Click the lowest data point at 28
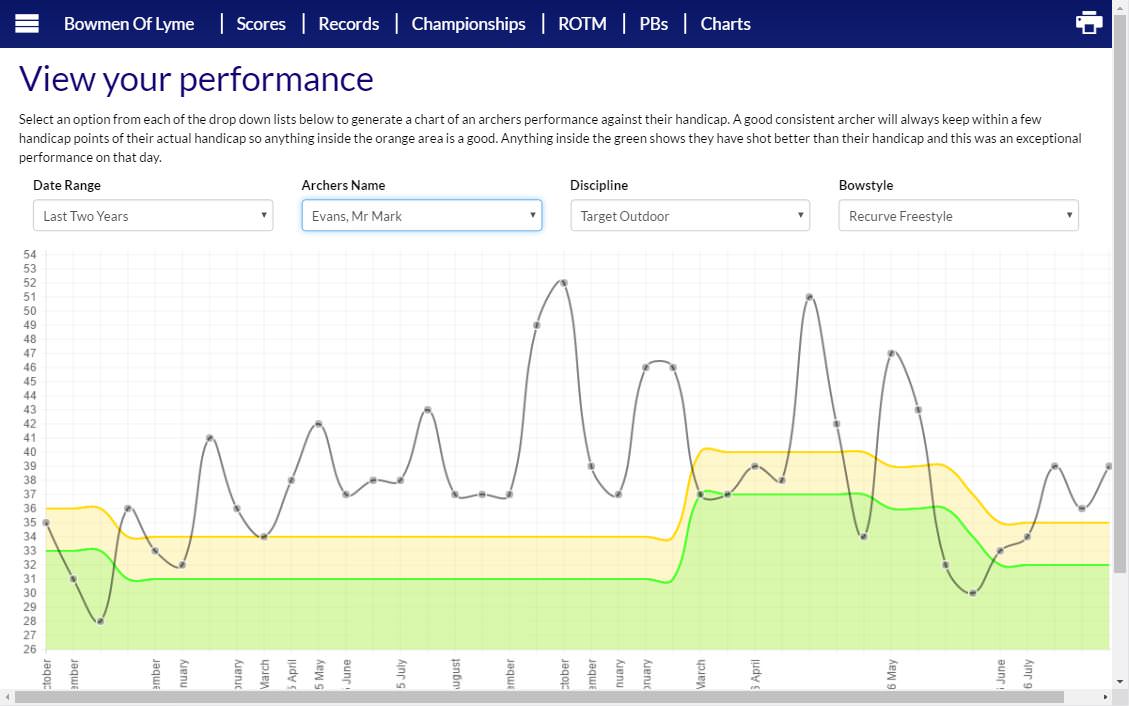The height and width of the screenshot is (706, 1129). coord(100,621)
